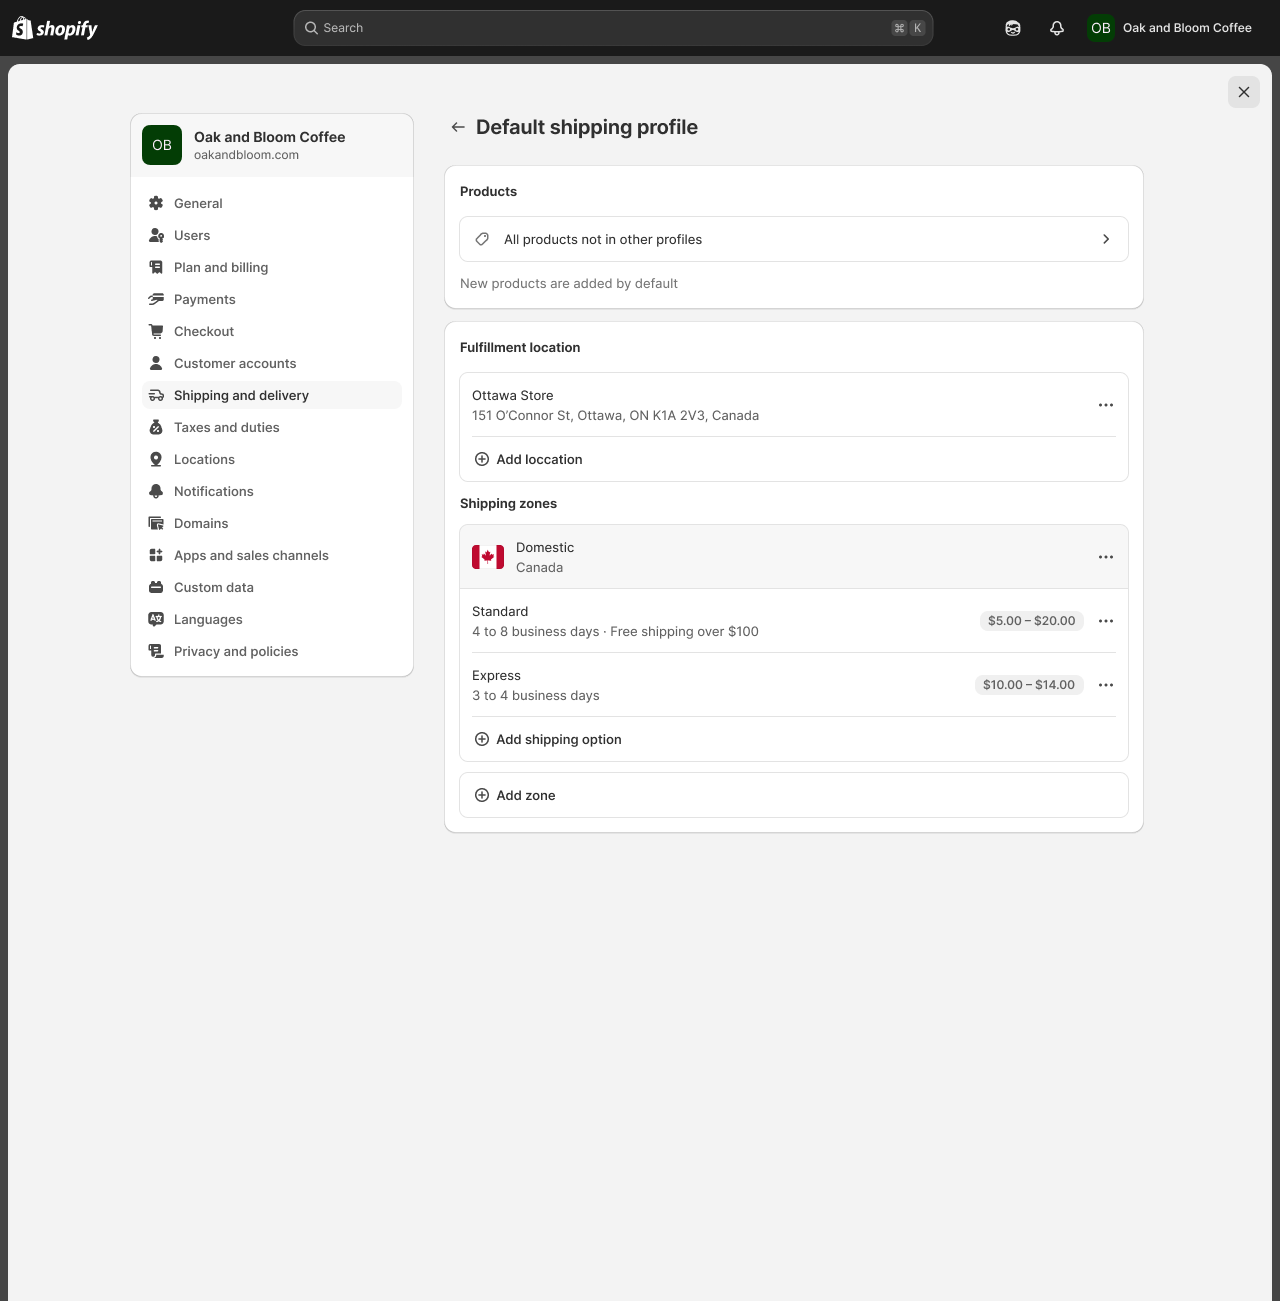Click the Languages icon in sidebar
The height and width of the screenshot is (1301, 1280).
coord(156,619)
